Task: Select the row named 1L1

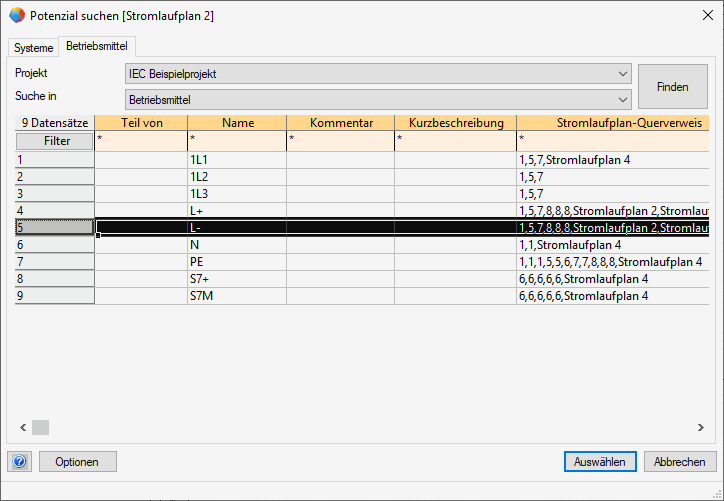Action: 237,159
